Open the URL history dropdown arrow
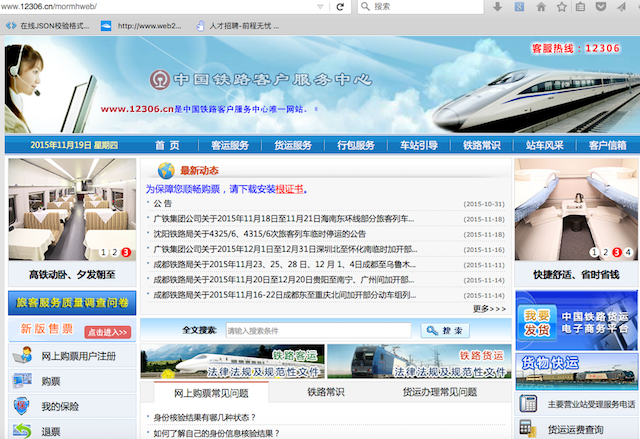The height and width of the screenshot is (439, 640). point(320,7)
